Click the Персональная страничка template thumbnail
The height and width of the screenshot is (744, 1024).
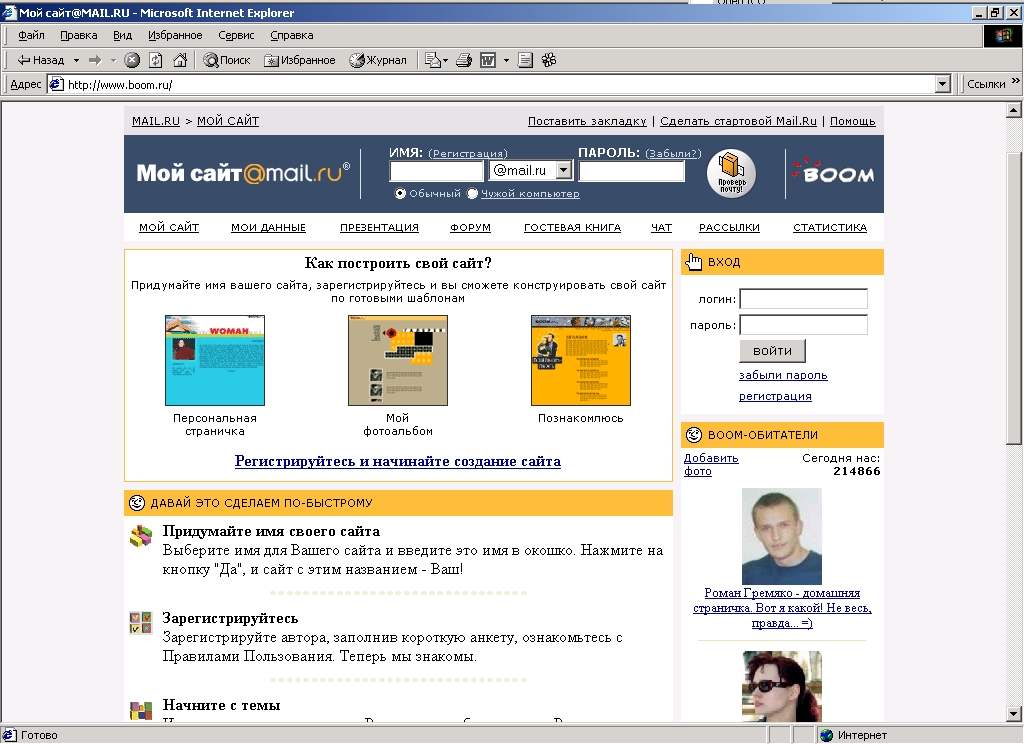pos(215,360)
